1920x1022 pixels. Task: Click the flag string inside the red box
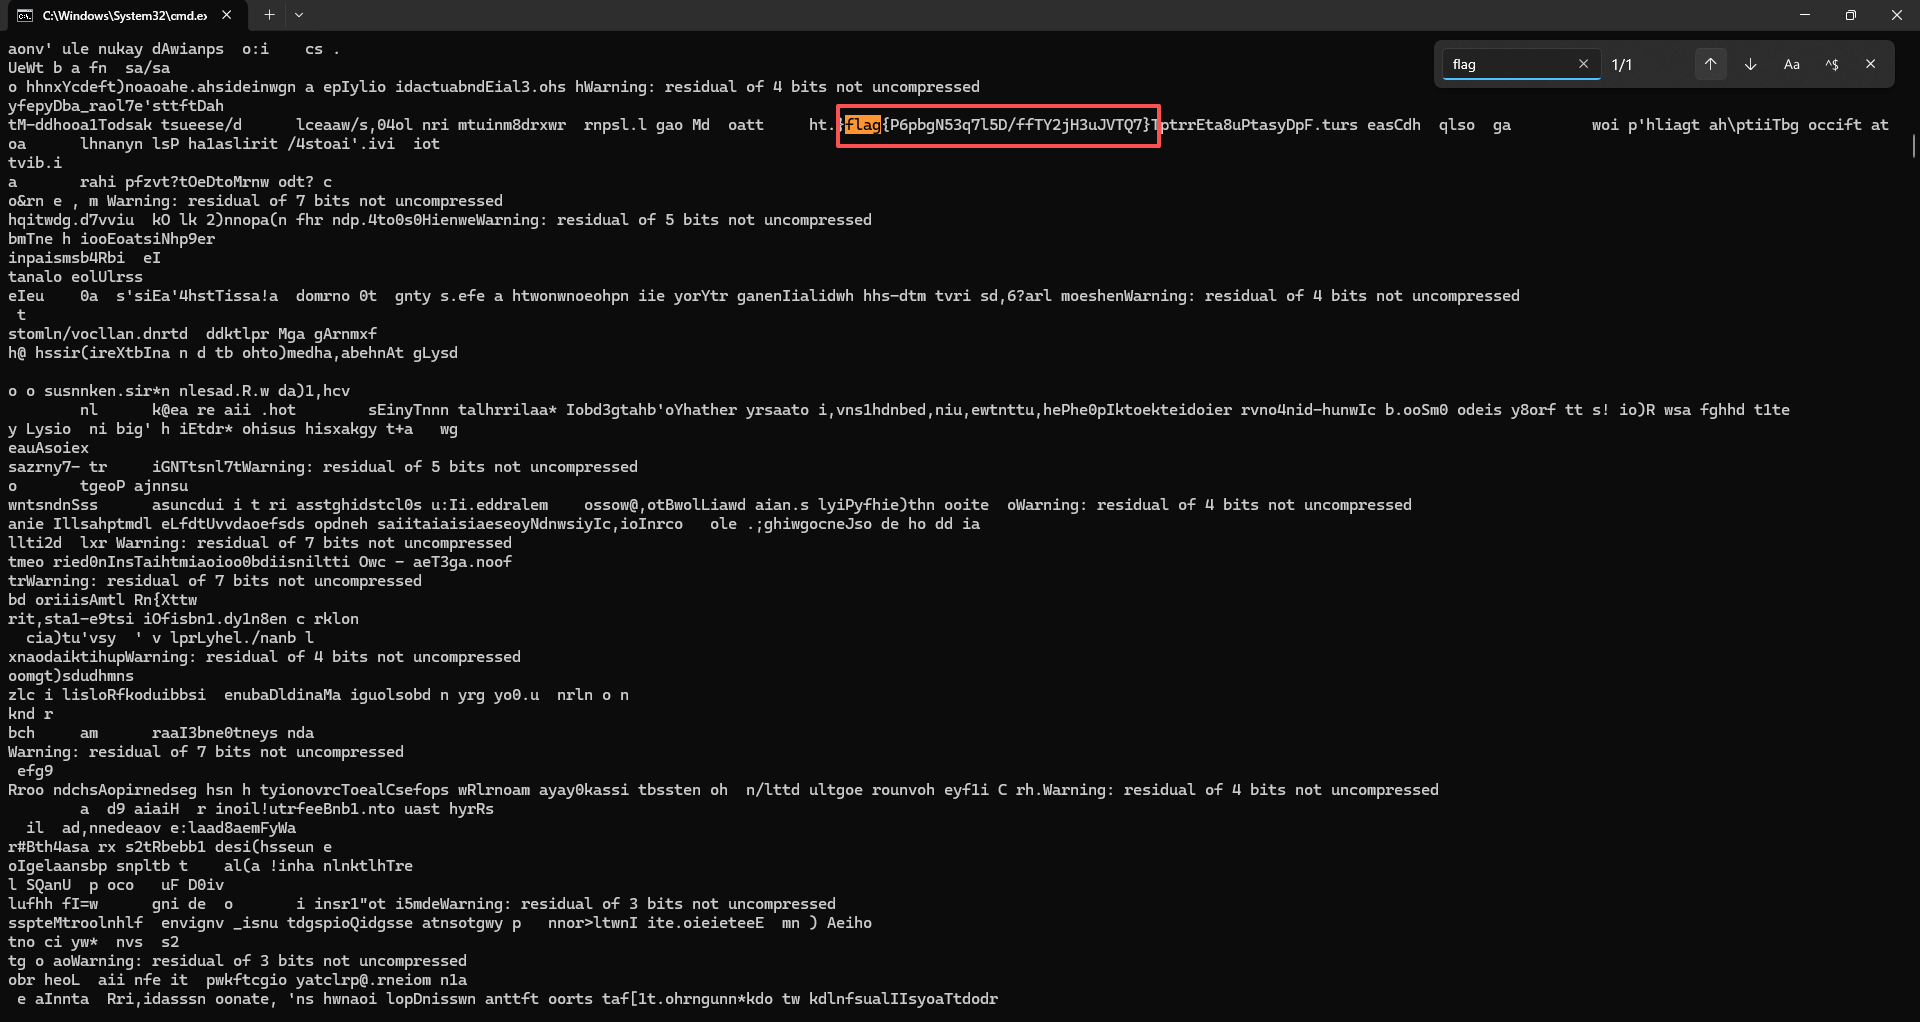1015,125
